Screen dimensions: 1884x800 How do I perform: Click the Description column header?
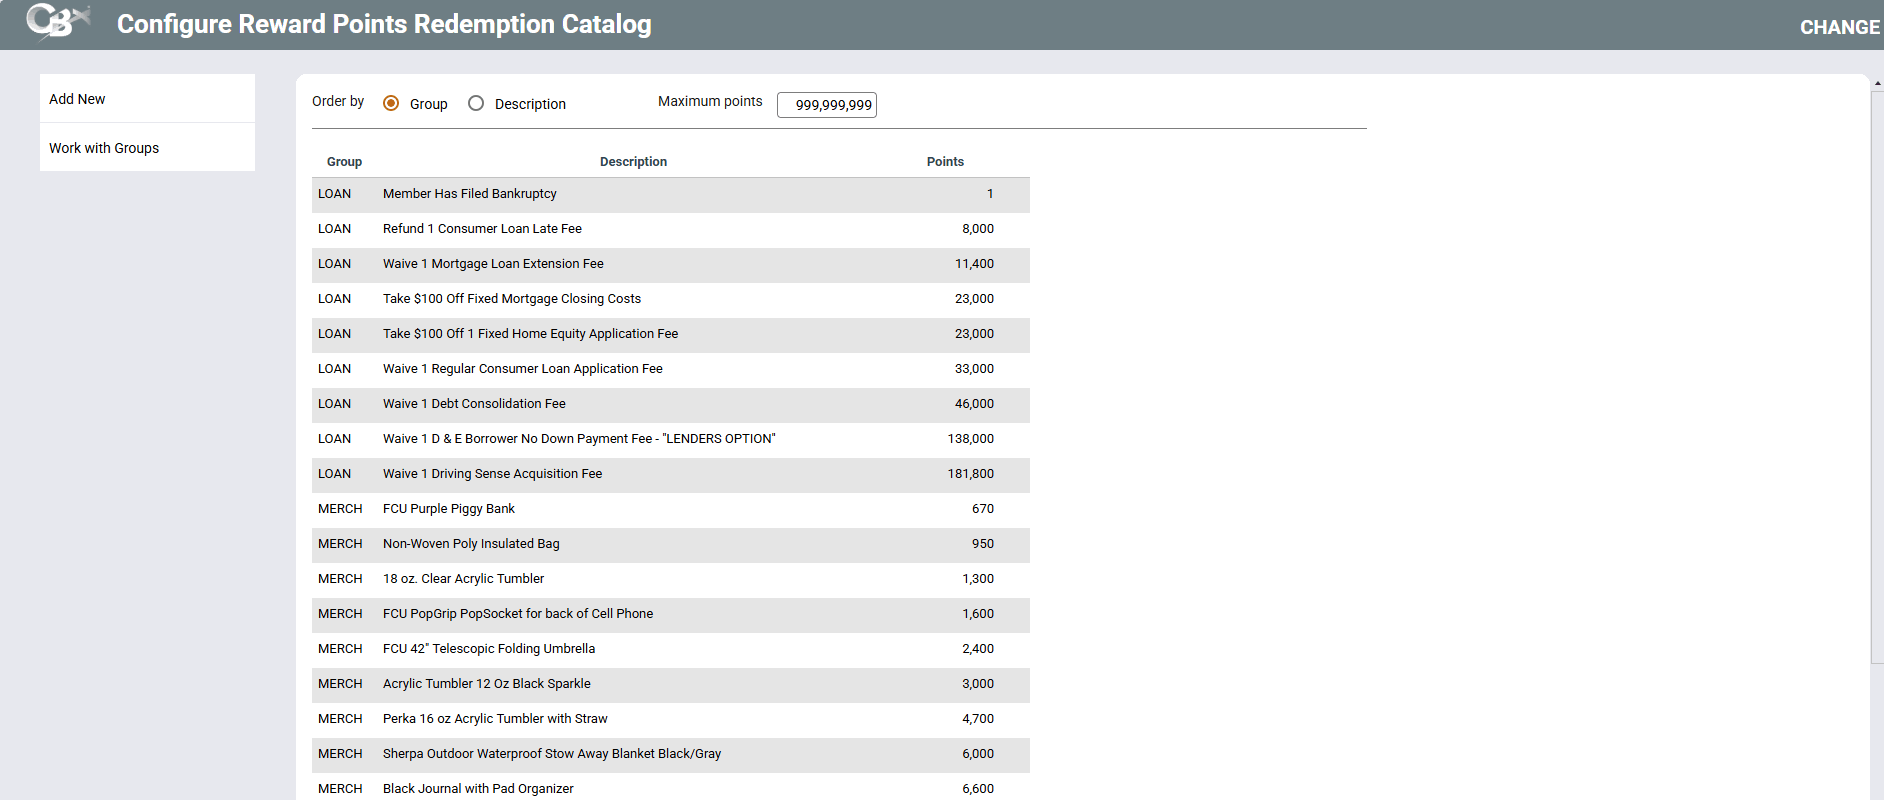(633, 162)
